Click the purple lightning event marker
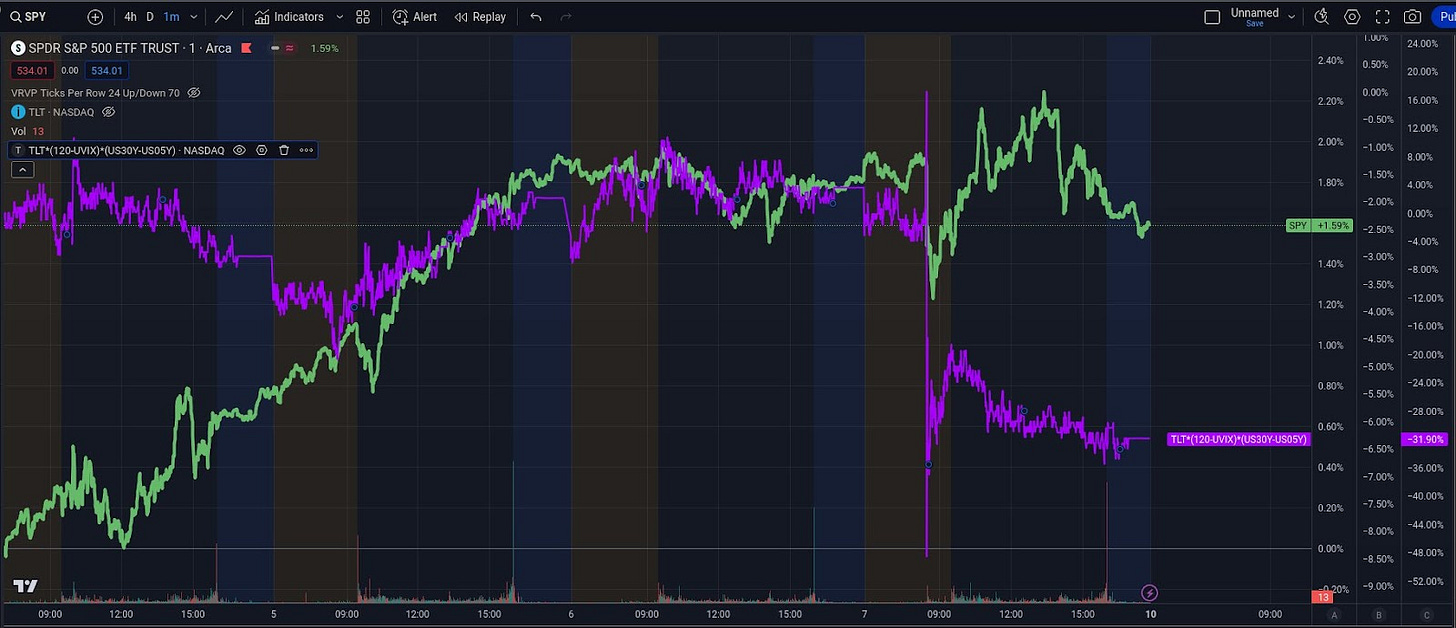Viewport: 1456px width, 628px height. [1150, 592]
